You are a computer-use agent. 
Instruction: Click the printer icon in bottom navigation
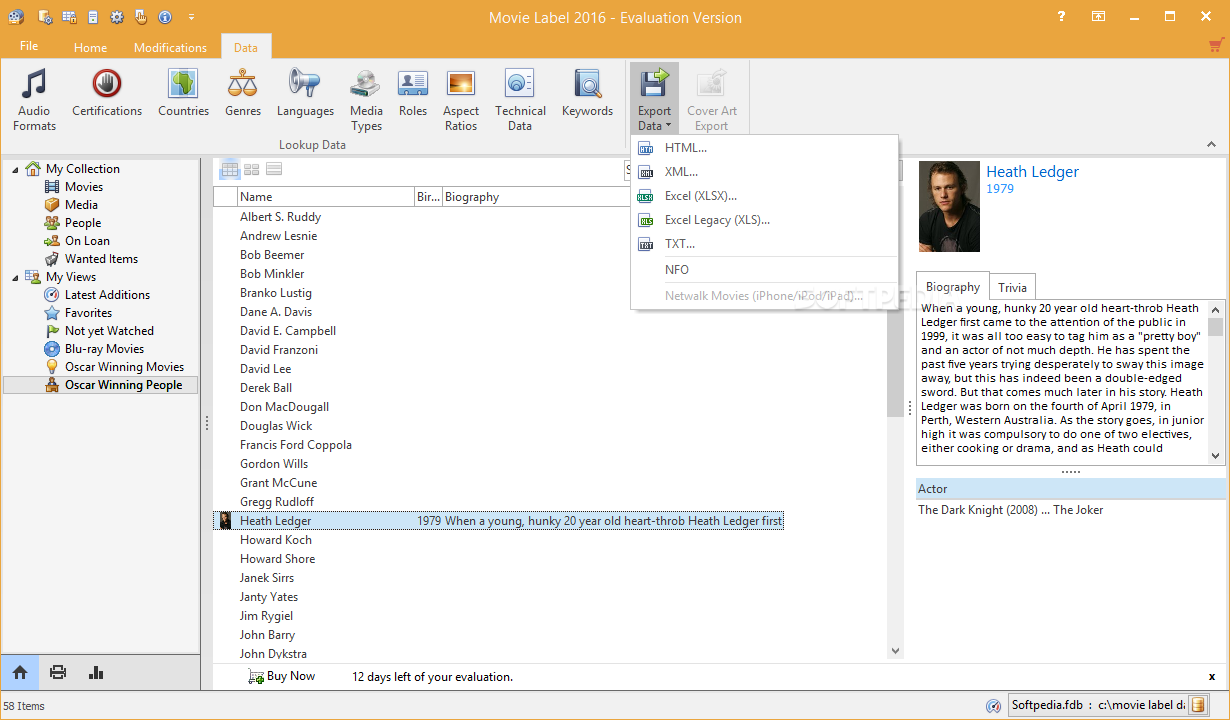pyautogui.click(x=58, y=672)
